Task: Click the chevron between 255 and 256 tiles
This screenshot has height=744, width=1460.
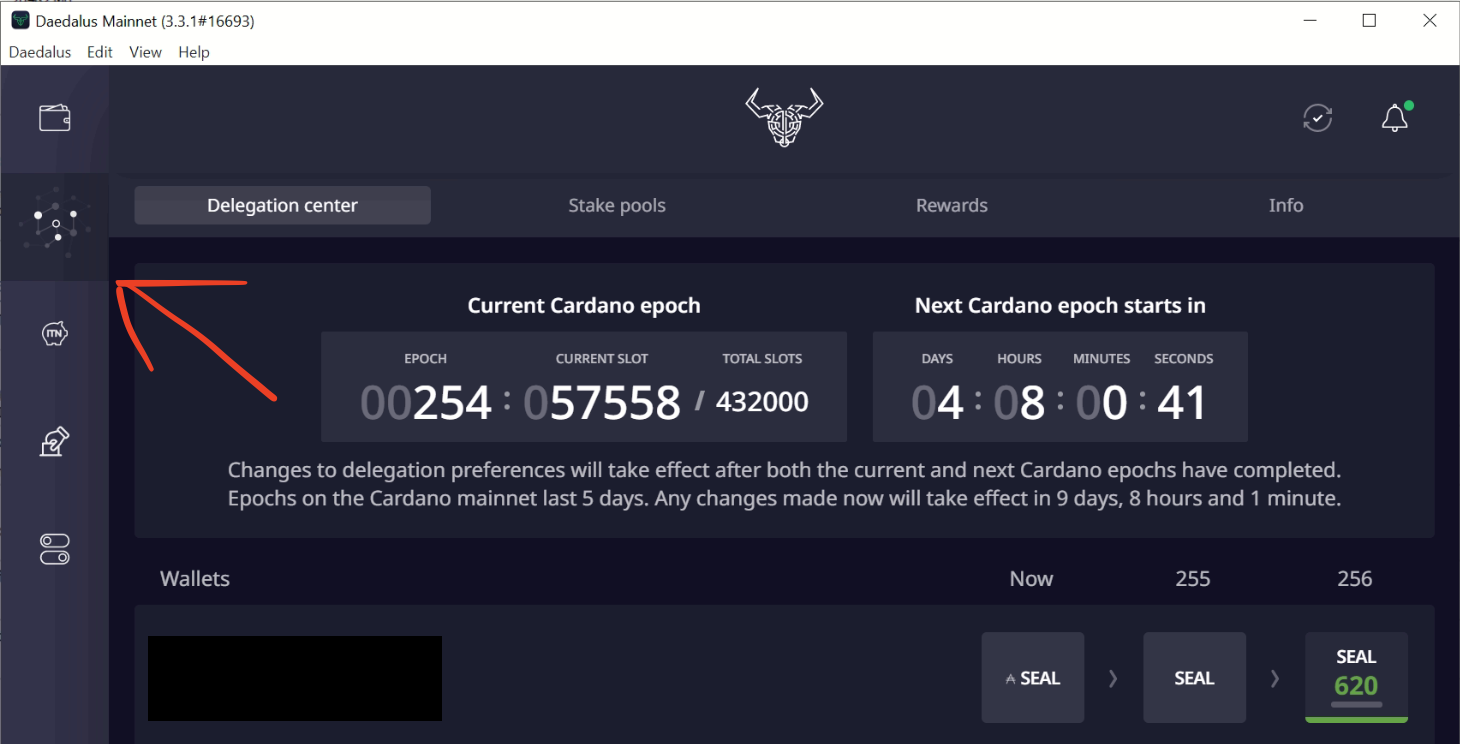Action: click(x=1275, y=678)
